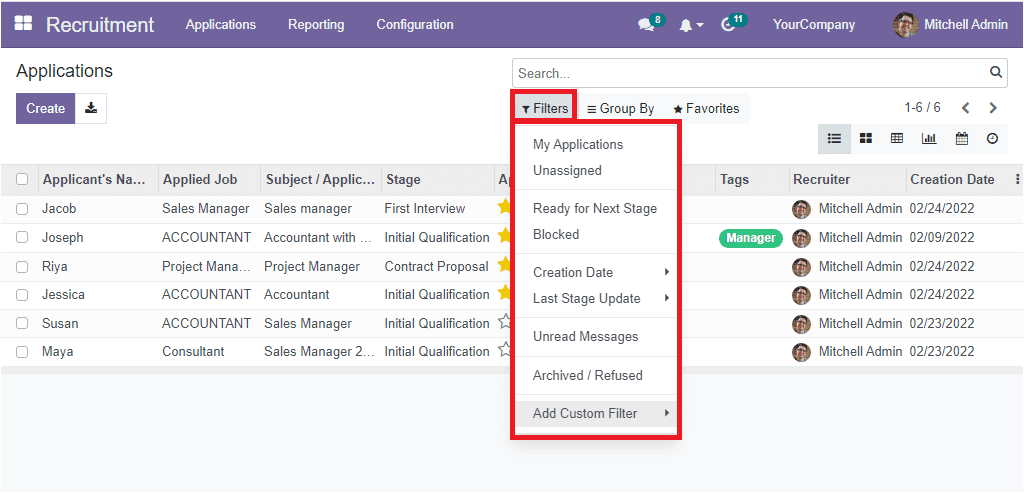Click the Create button
This screenshot has height=493, width=1024.
pos(45,108)
